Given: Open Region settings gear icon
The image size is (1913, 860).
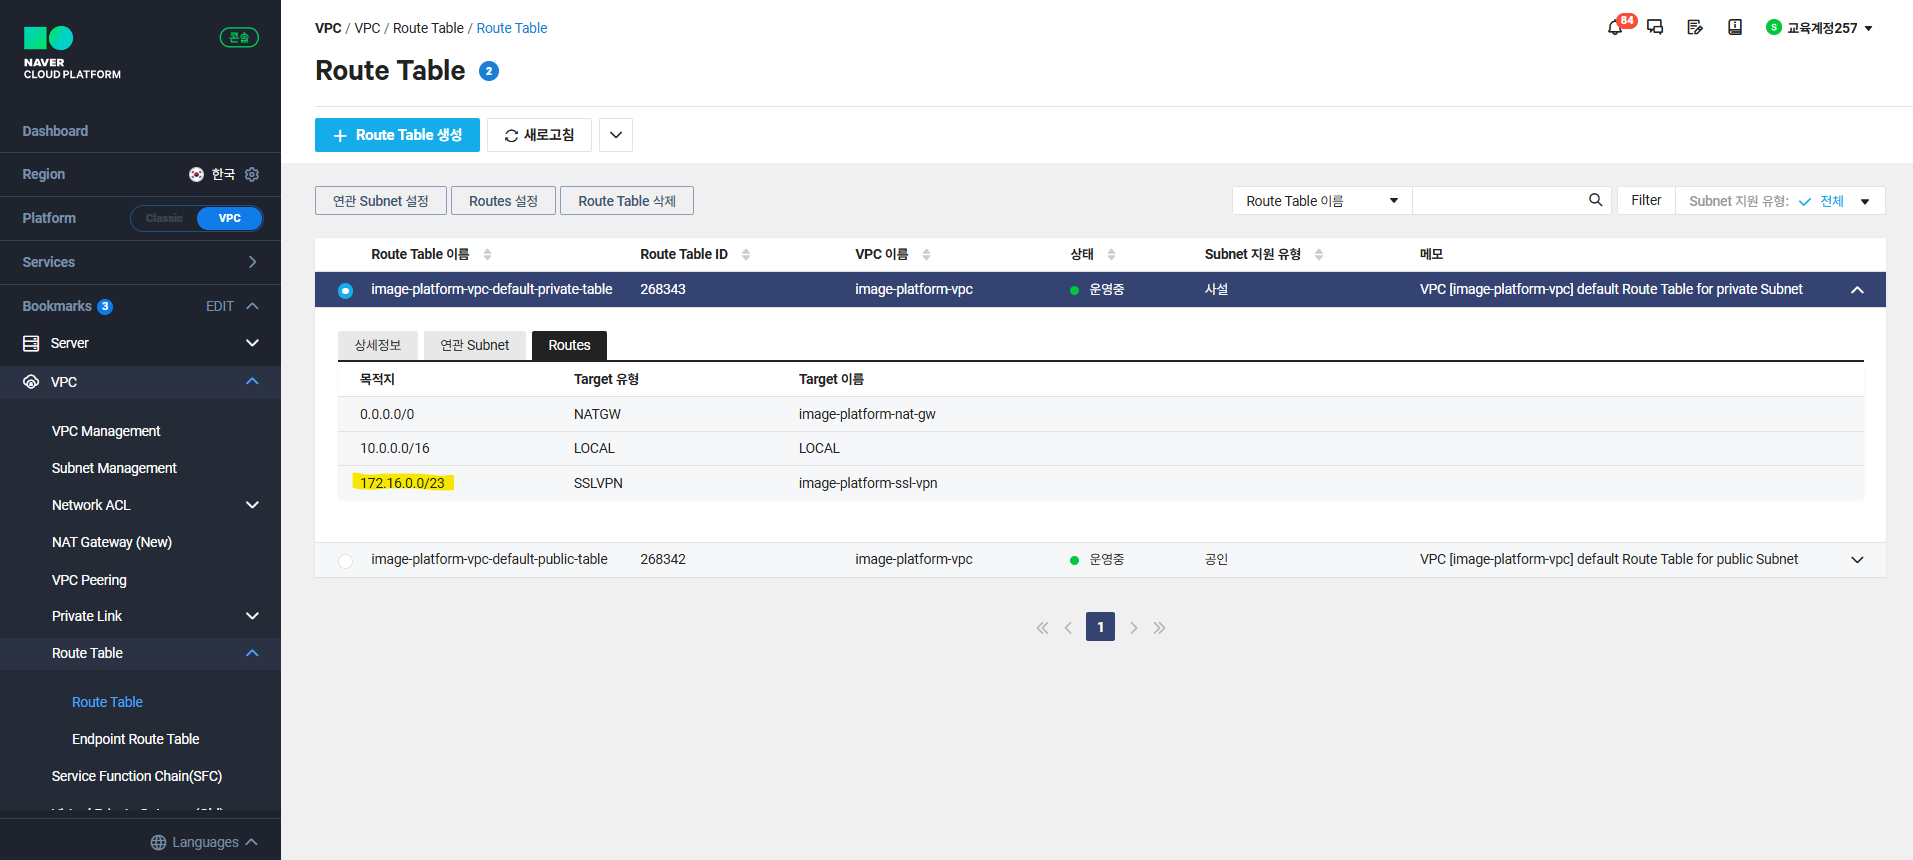Looking at the screenshot, I should pyautogui.click(x=252, y=174).
